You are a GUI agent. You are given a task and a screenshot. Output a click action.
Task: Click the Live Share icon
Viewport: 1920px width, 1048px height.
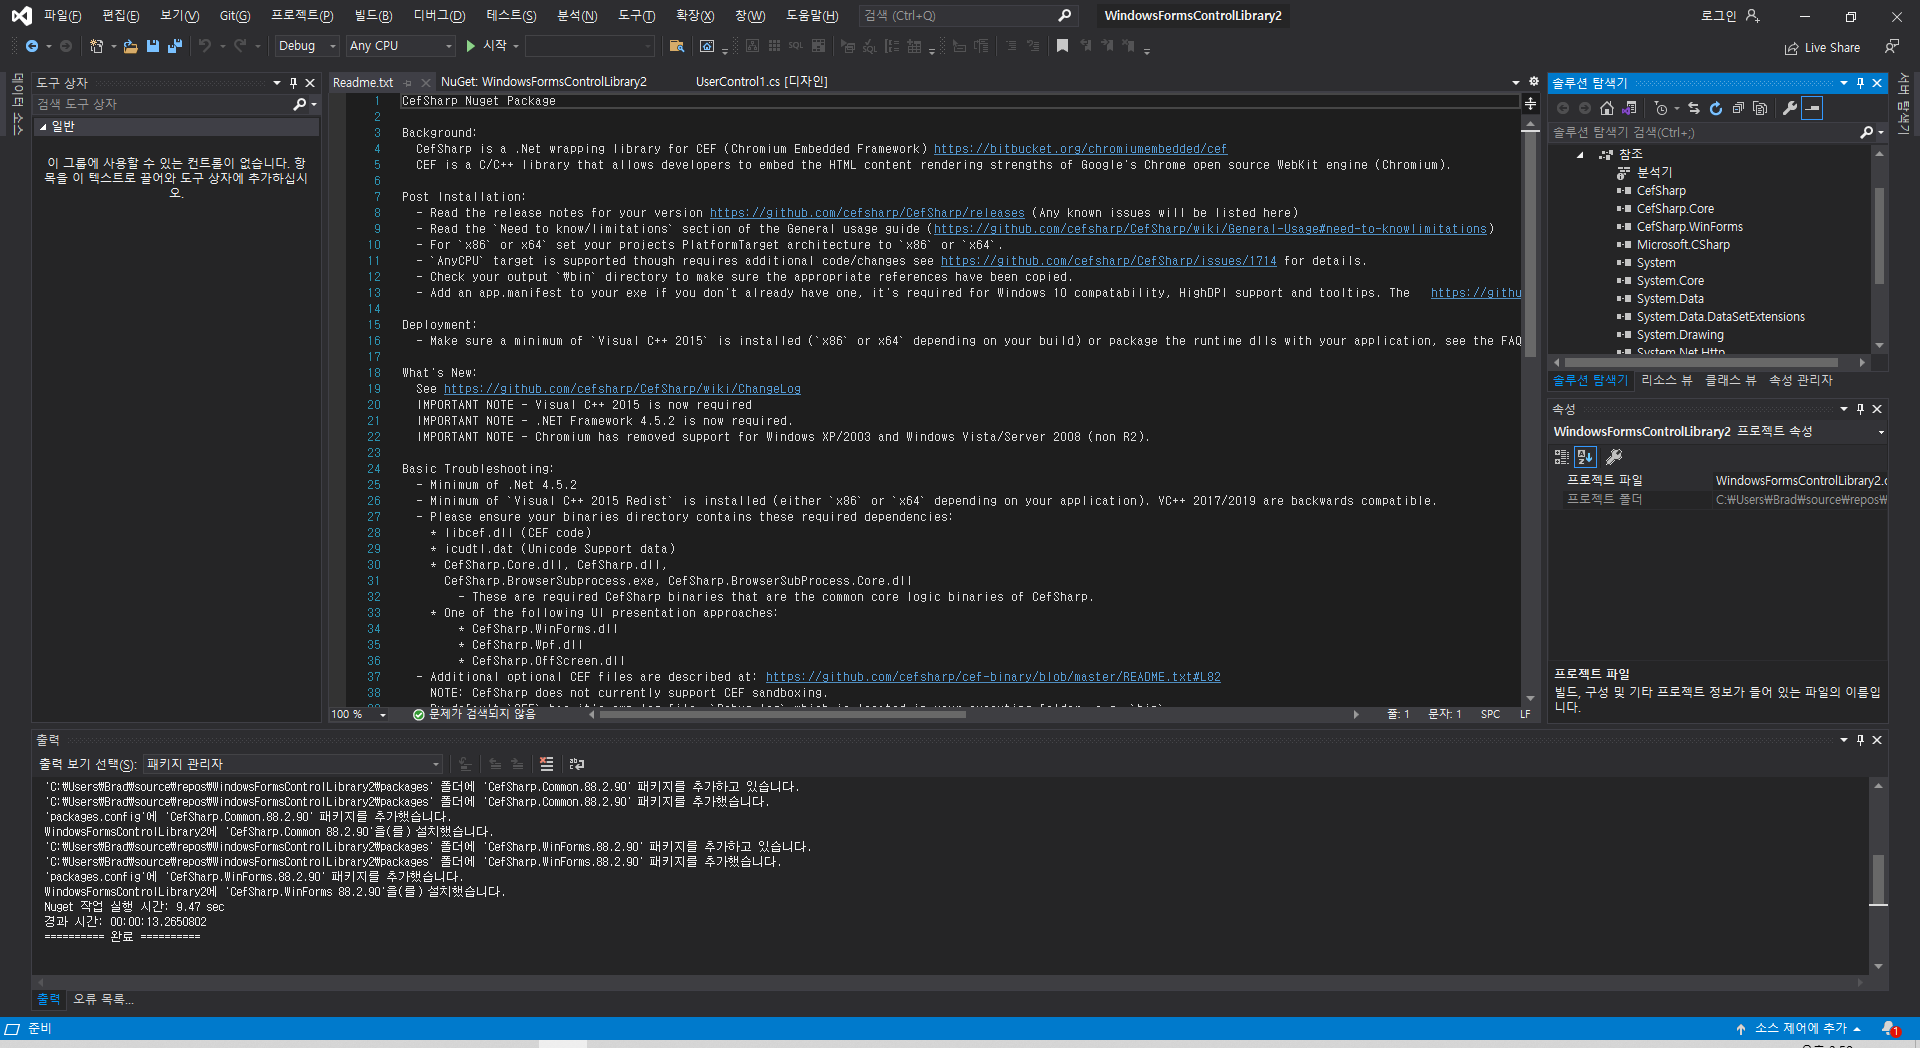(1791, 48)
